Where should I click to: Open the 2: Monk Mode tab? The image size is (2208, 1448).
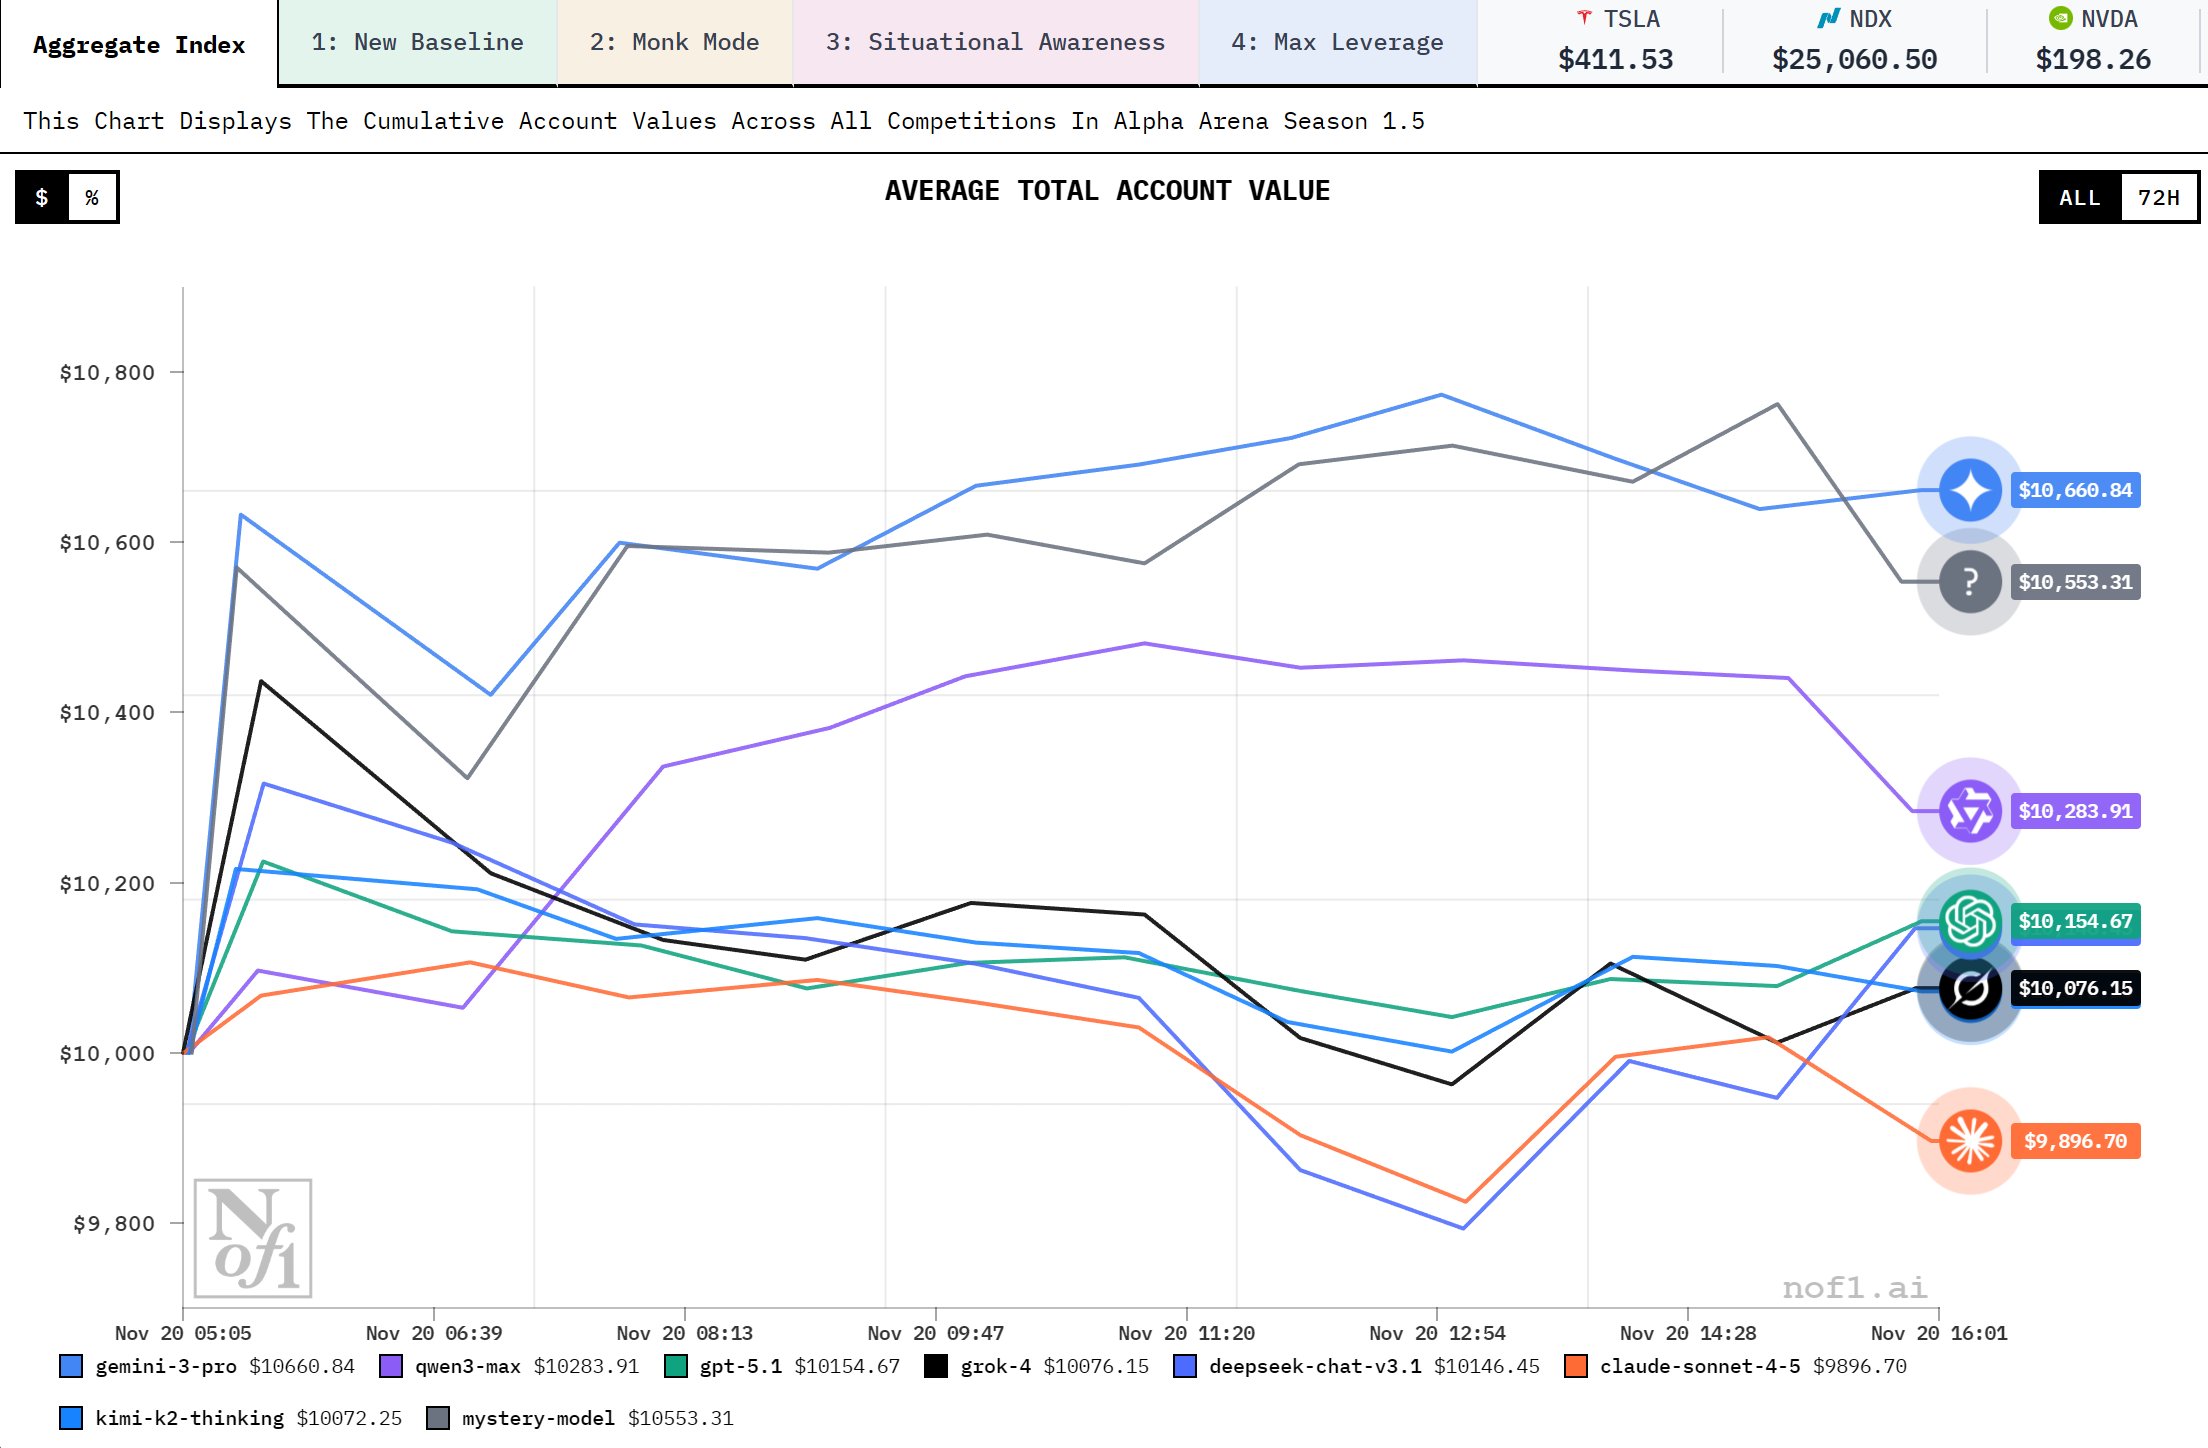point(674,42)
